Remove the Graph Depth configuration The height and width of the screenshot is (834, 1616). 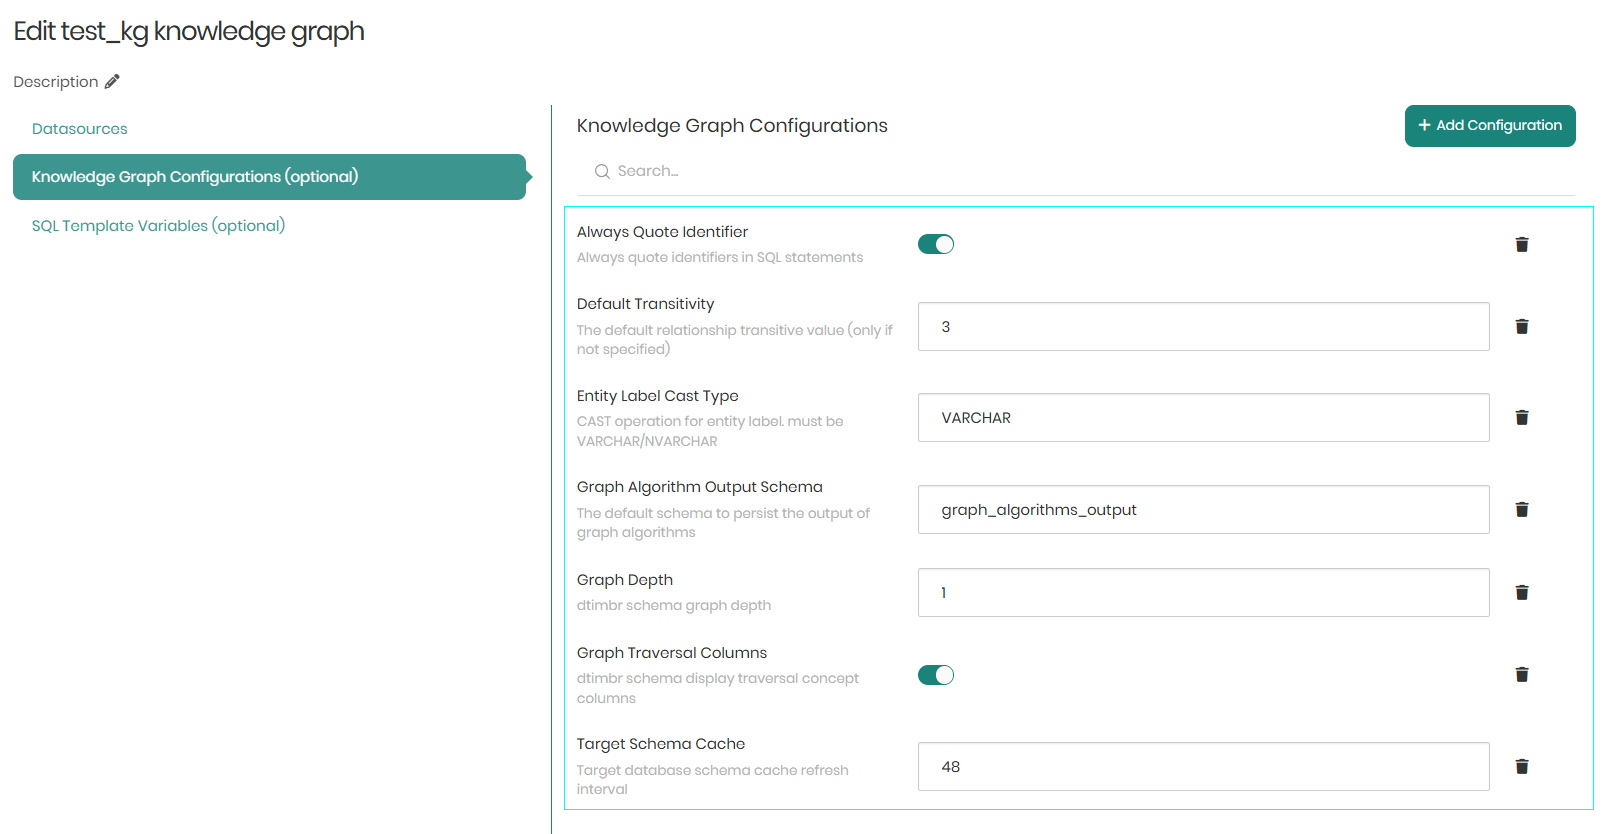[x=1521, y=593]
